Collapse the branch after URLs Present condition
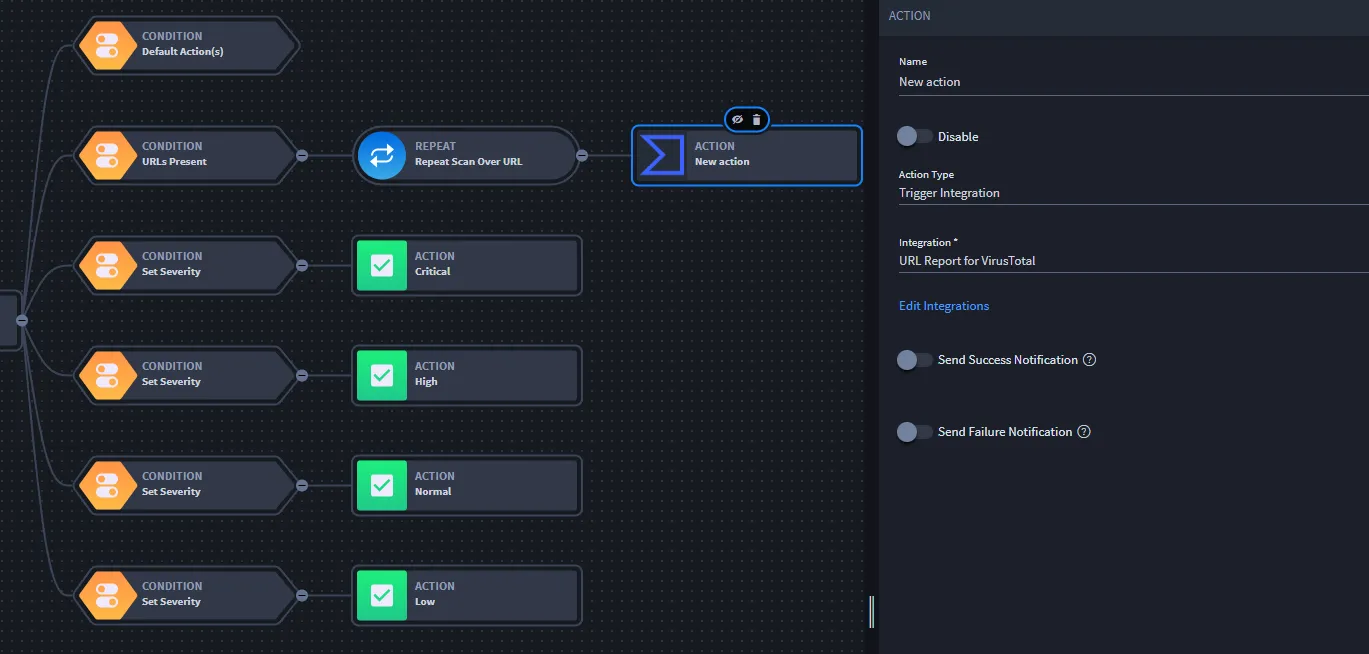Screen dimensions: 1369x654 [x=302, y=155]
